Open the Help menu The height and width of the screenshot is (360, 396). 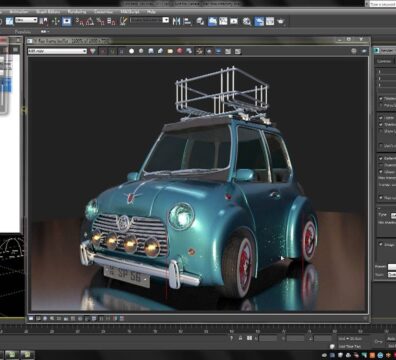point(151,11)
